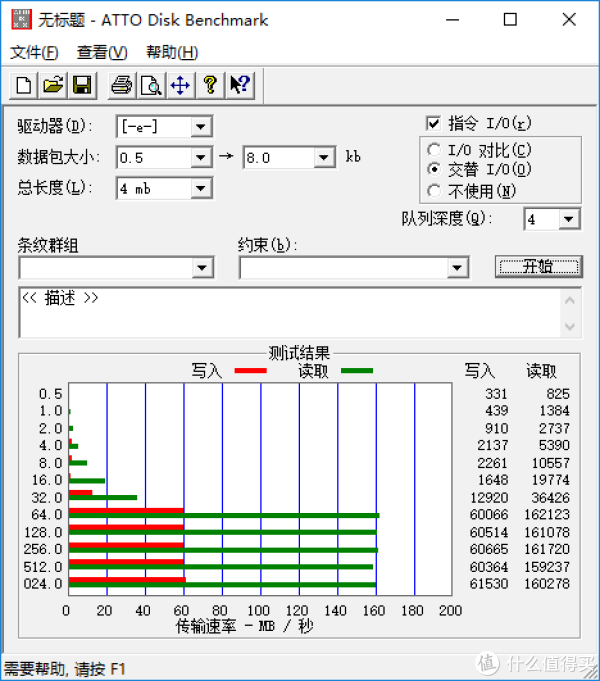Click the New file toolbar icon

[23, 85]
